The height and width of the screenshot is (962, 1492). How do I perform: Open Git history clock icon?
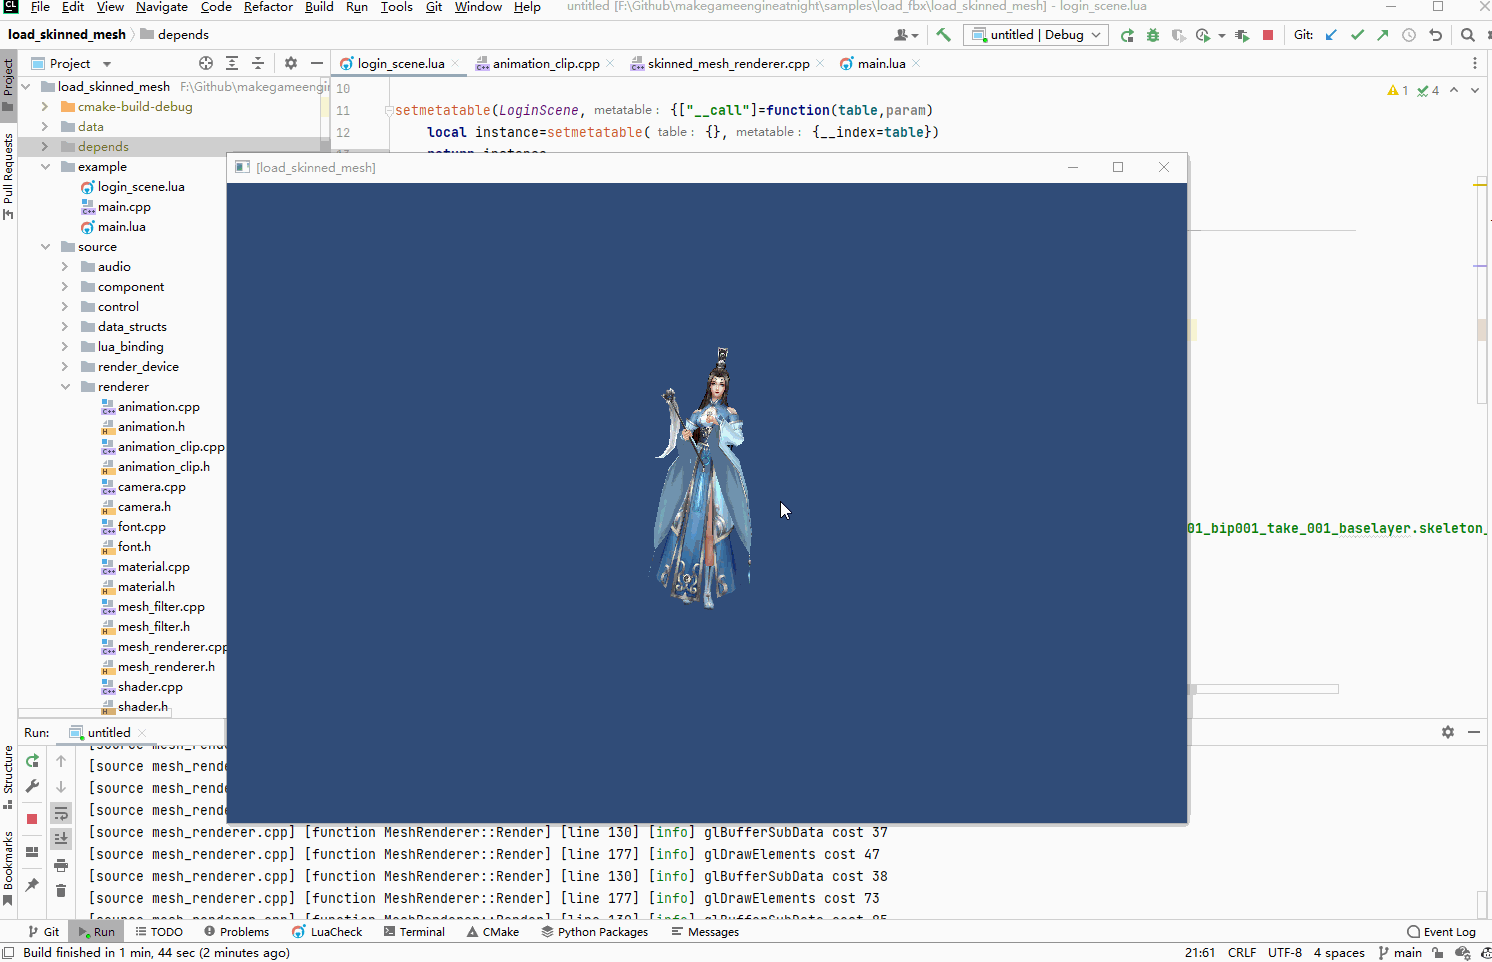[x=1409, y=35]
